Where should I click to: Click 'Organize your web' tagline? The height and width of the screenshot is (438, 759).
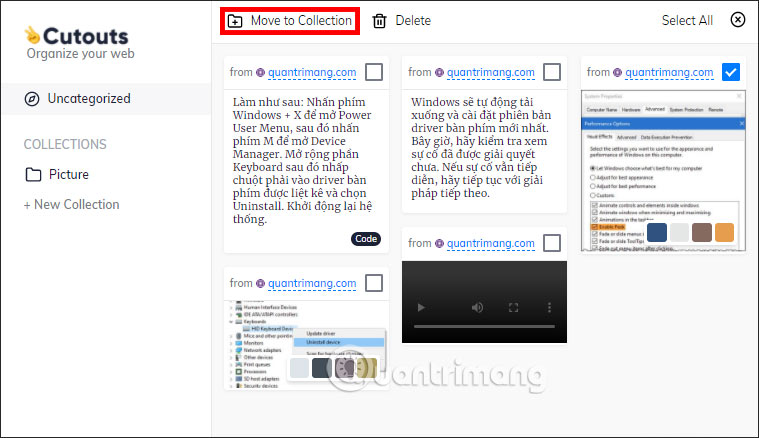coord(80,54)
